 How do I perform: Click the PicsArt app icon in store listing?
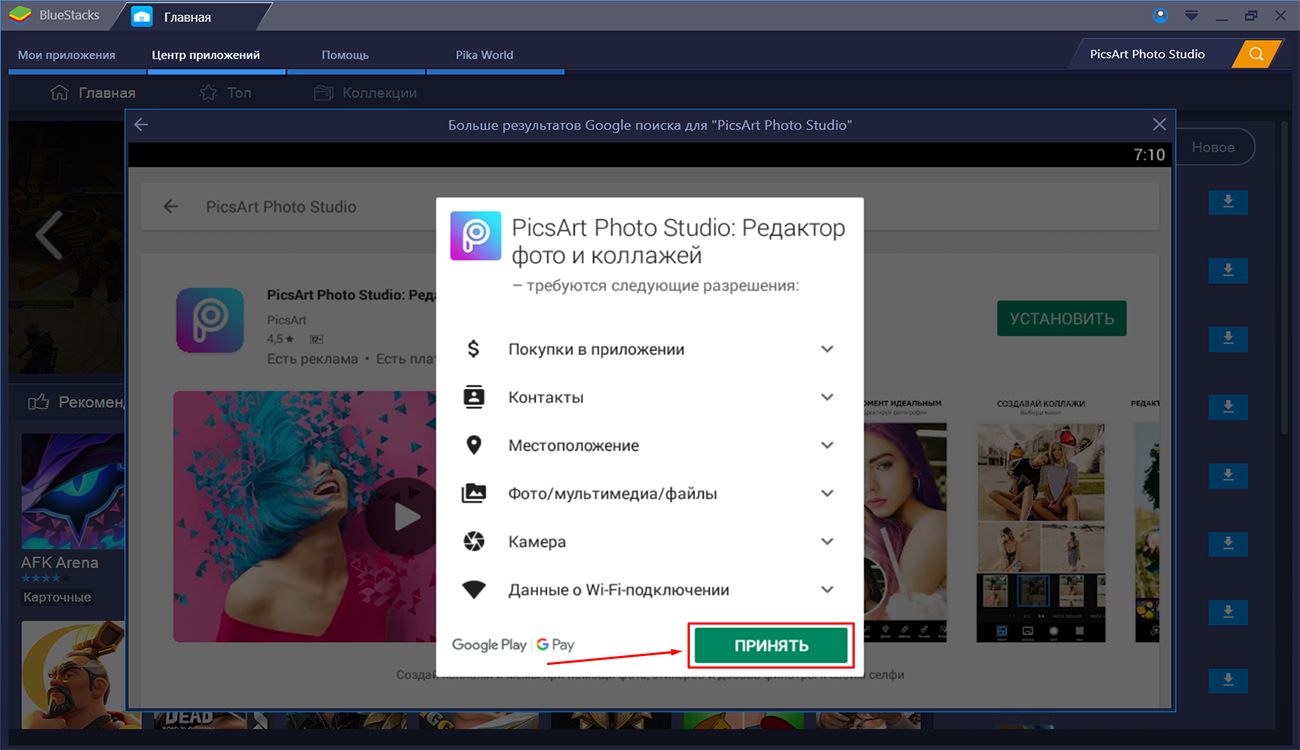coord(210,320)
